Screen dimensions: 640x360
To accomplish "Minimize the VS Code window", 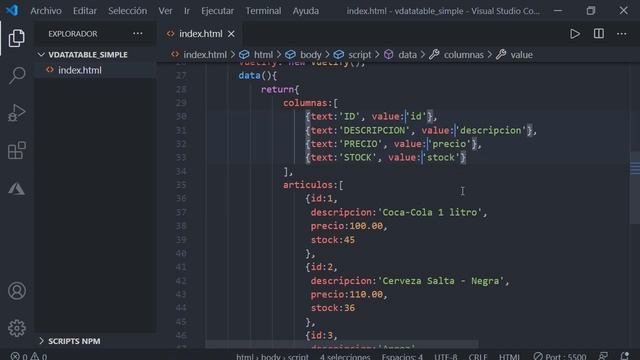I will coord(558,11).
